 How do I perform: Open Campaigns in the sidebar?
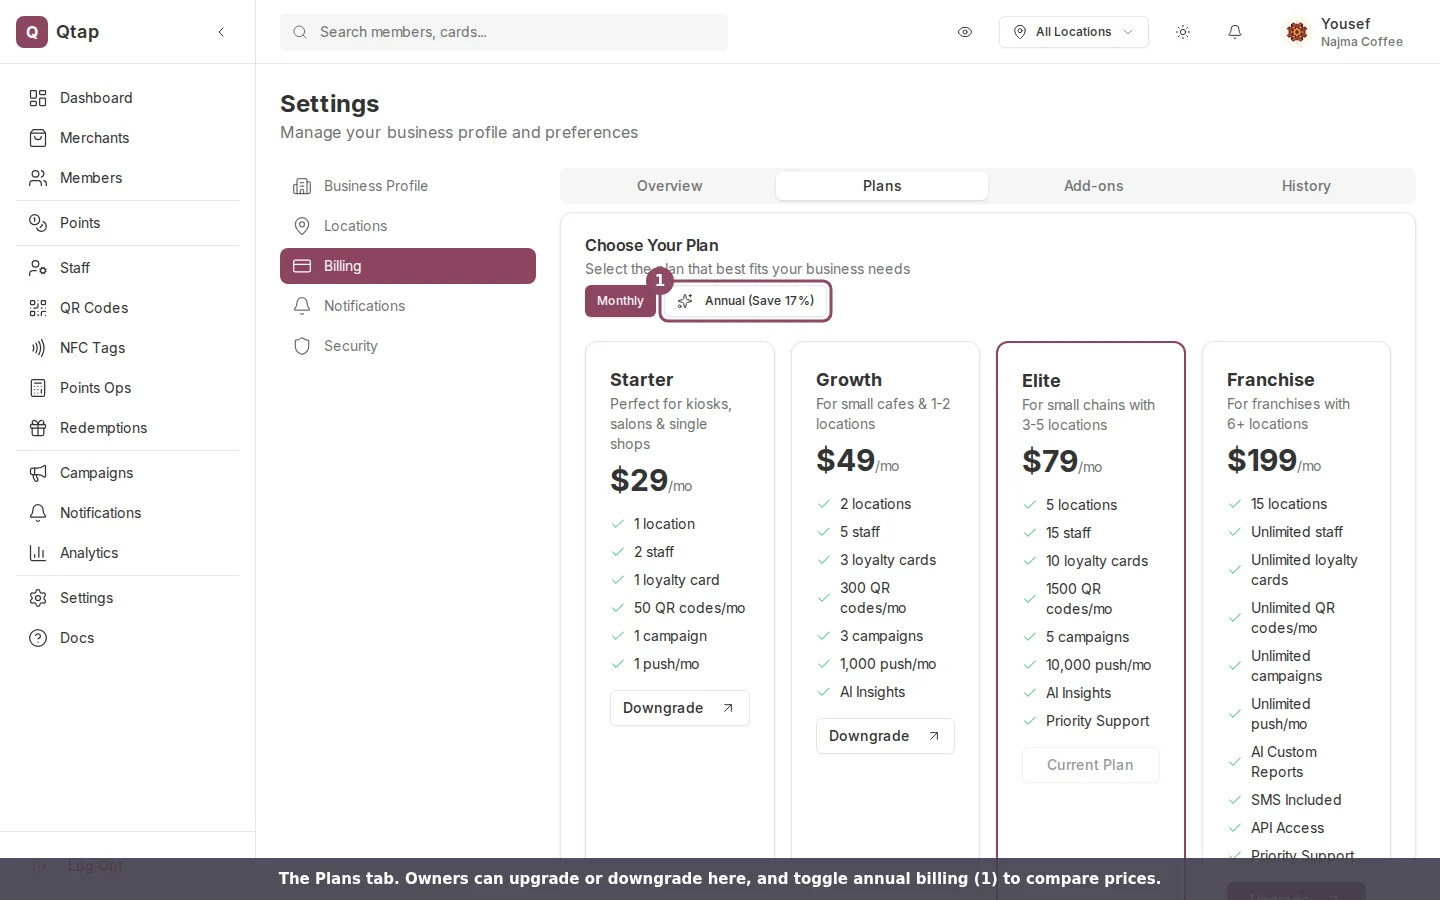point(127,473)
